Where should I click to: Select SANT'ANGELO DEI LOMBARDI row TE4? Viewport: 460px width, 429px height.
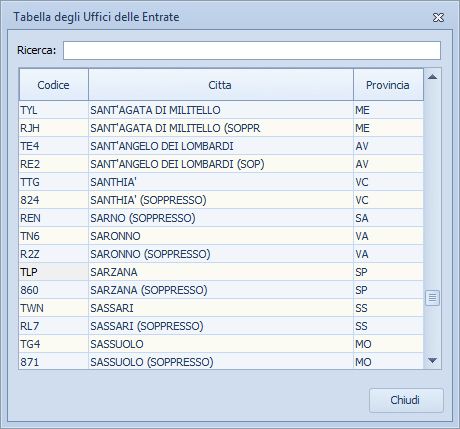pyautogui.click(x=221, y=146)
